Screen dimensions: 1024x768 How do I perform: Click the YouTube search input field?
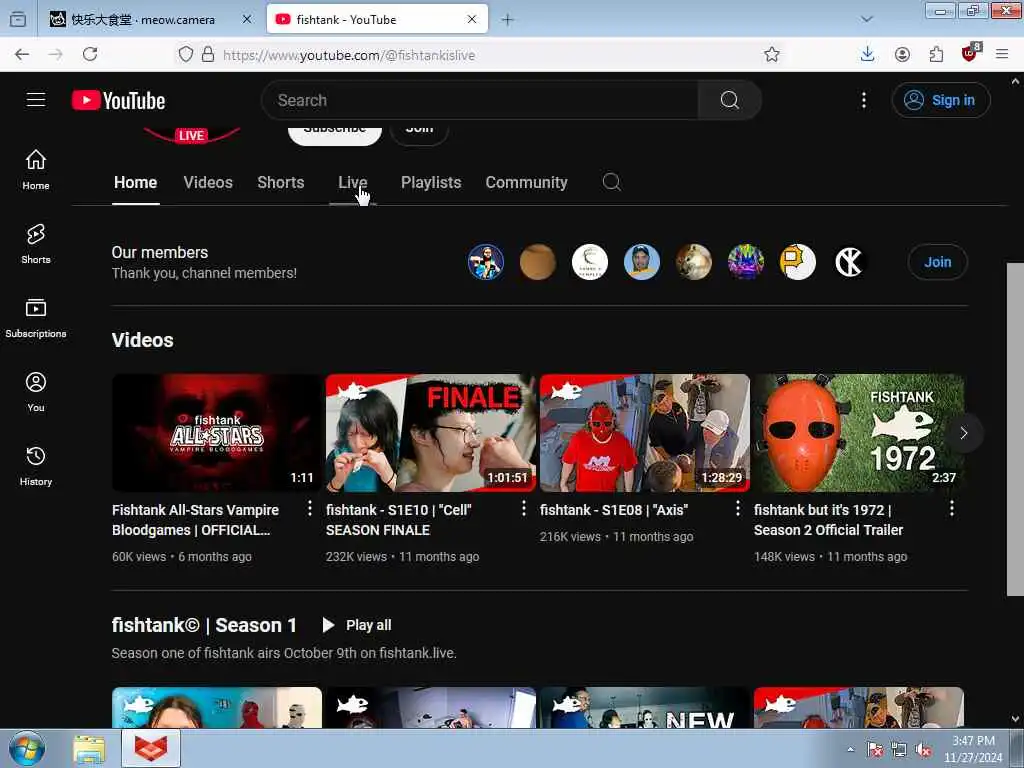480,100
